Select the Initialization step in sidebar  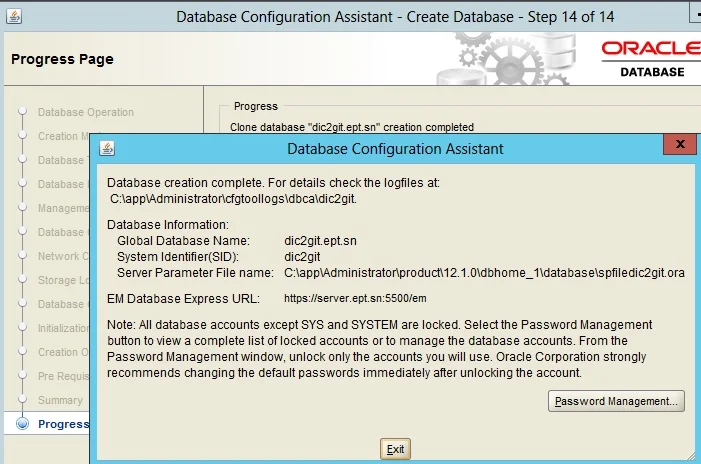click(x=63, y=328)
